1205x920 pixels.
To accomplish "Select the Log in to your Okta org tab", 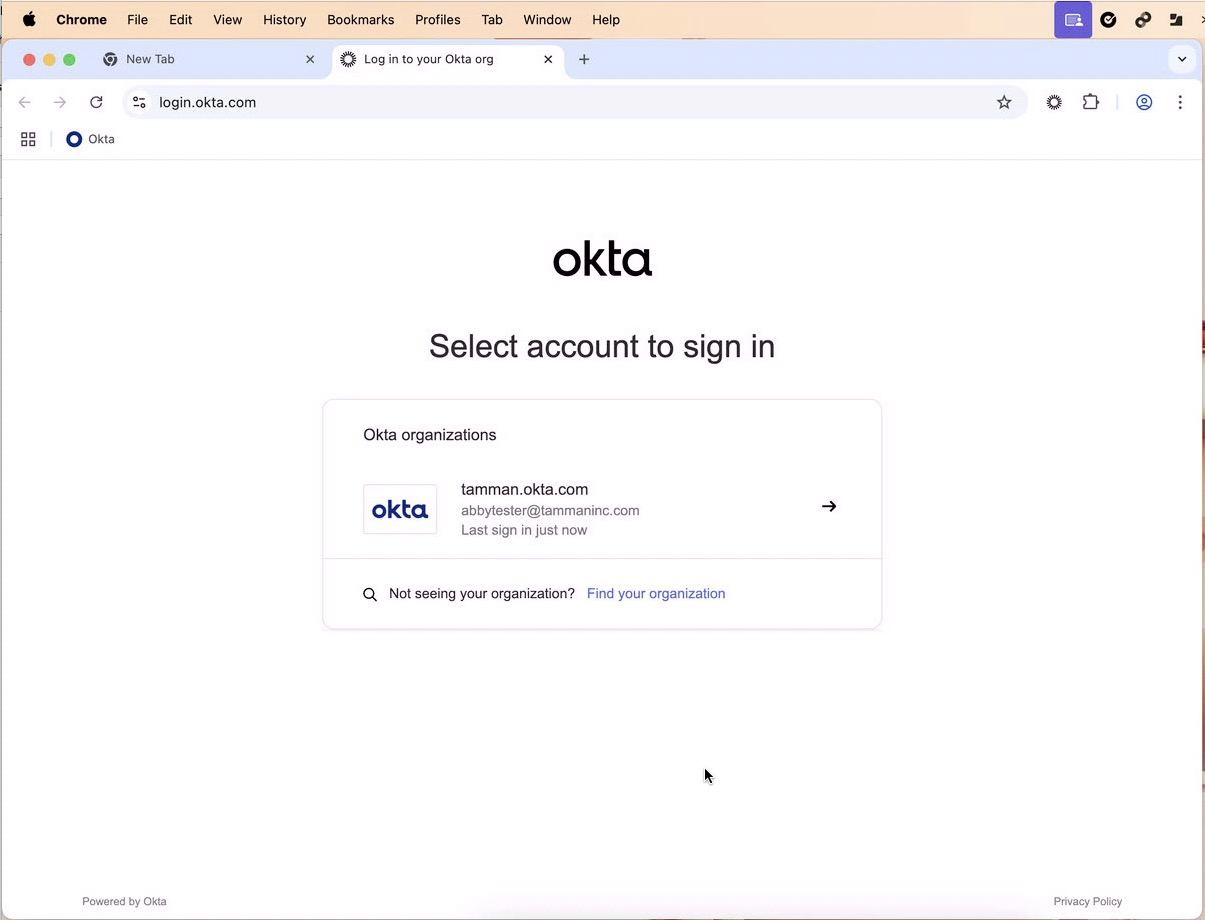I will [x=448, y=59].
